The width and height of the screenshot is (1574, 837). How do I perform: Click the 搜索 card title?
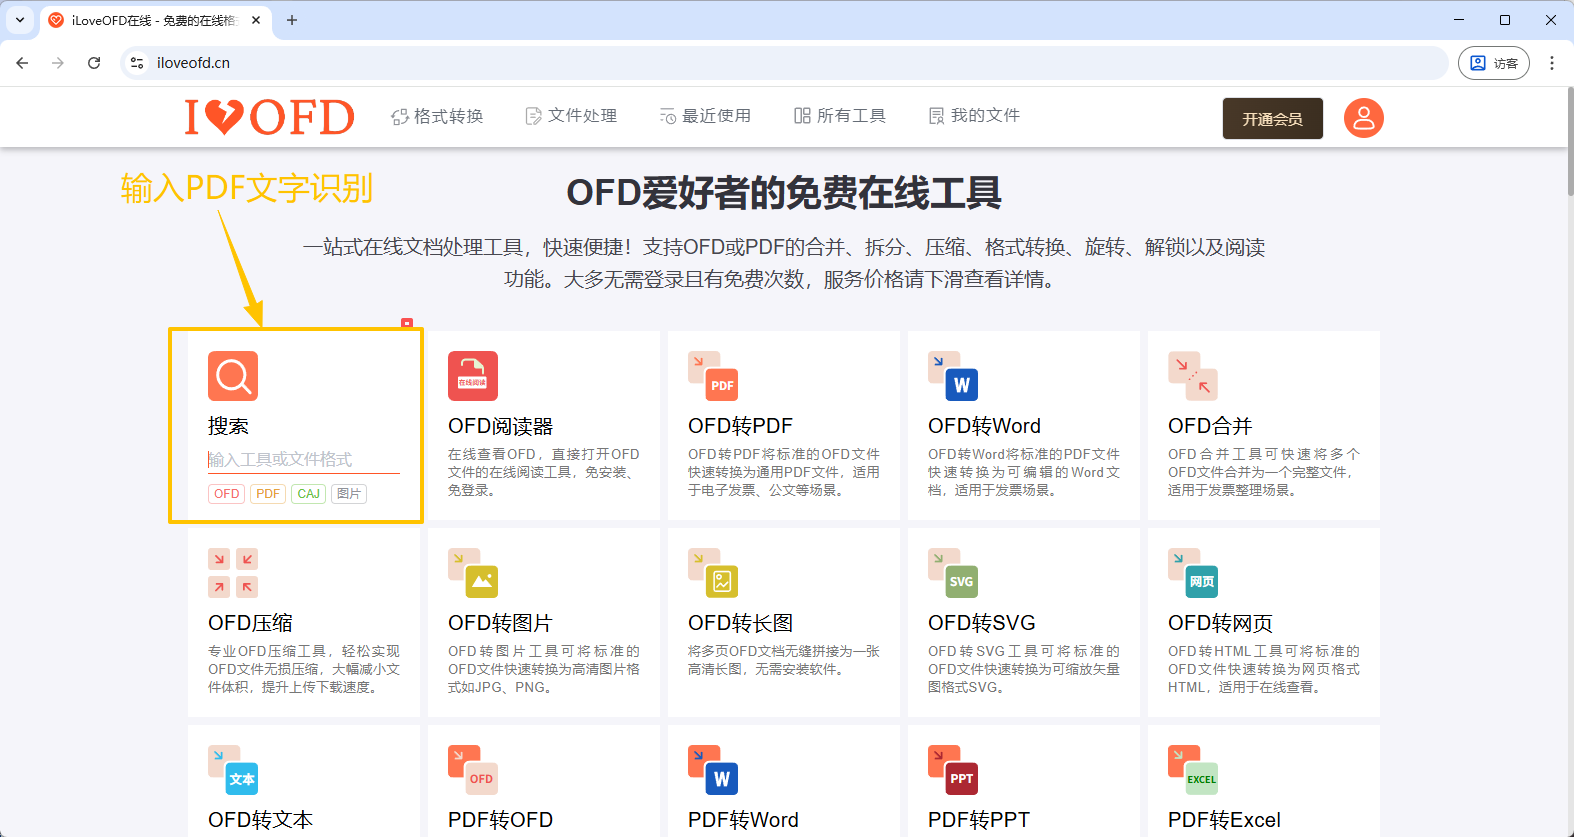click(x=229, y=426)
